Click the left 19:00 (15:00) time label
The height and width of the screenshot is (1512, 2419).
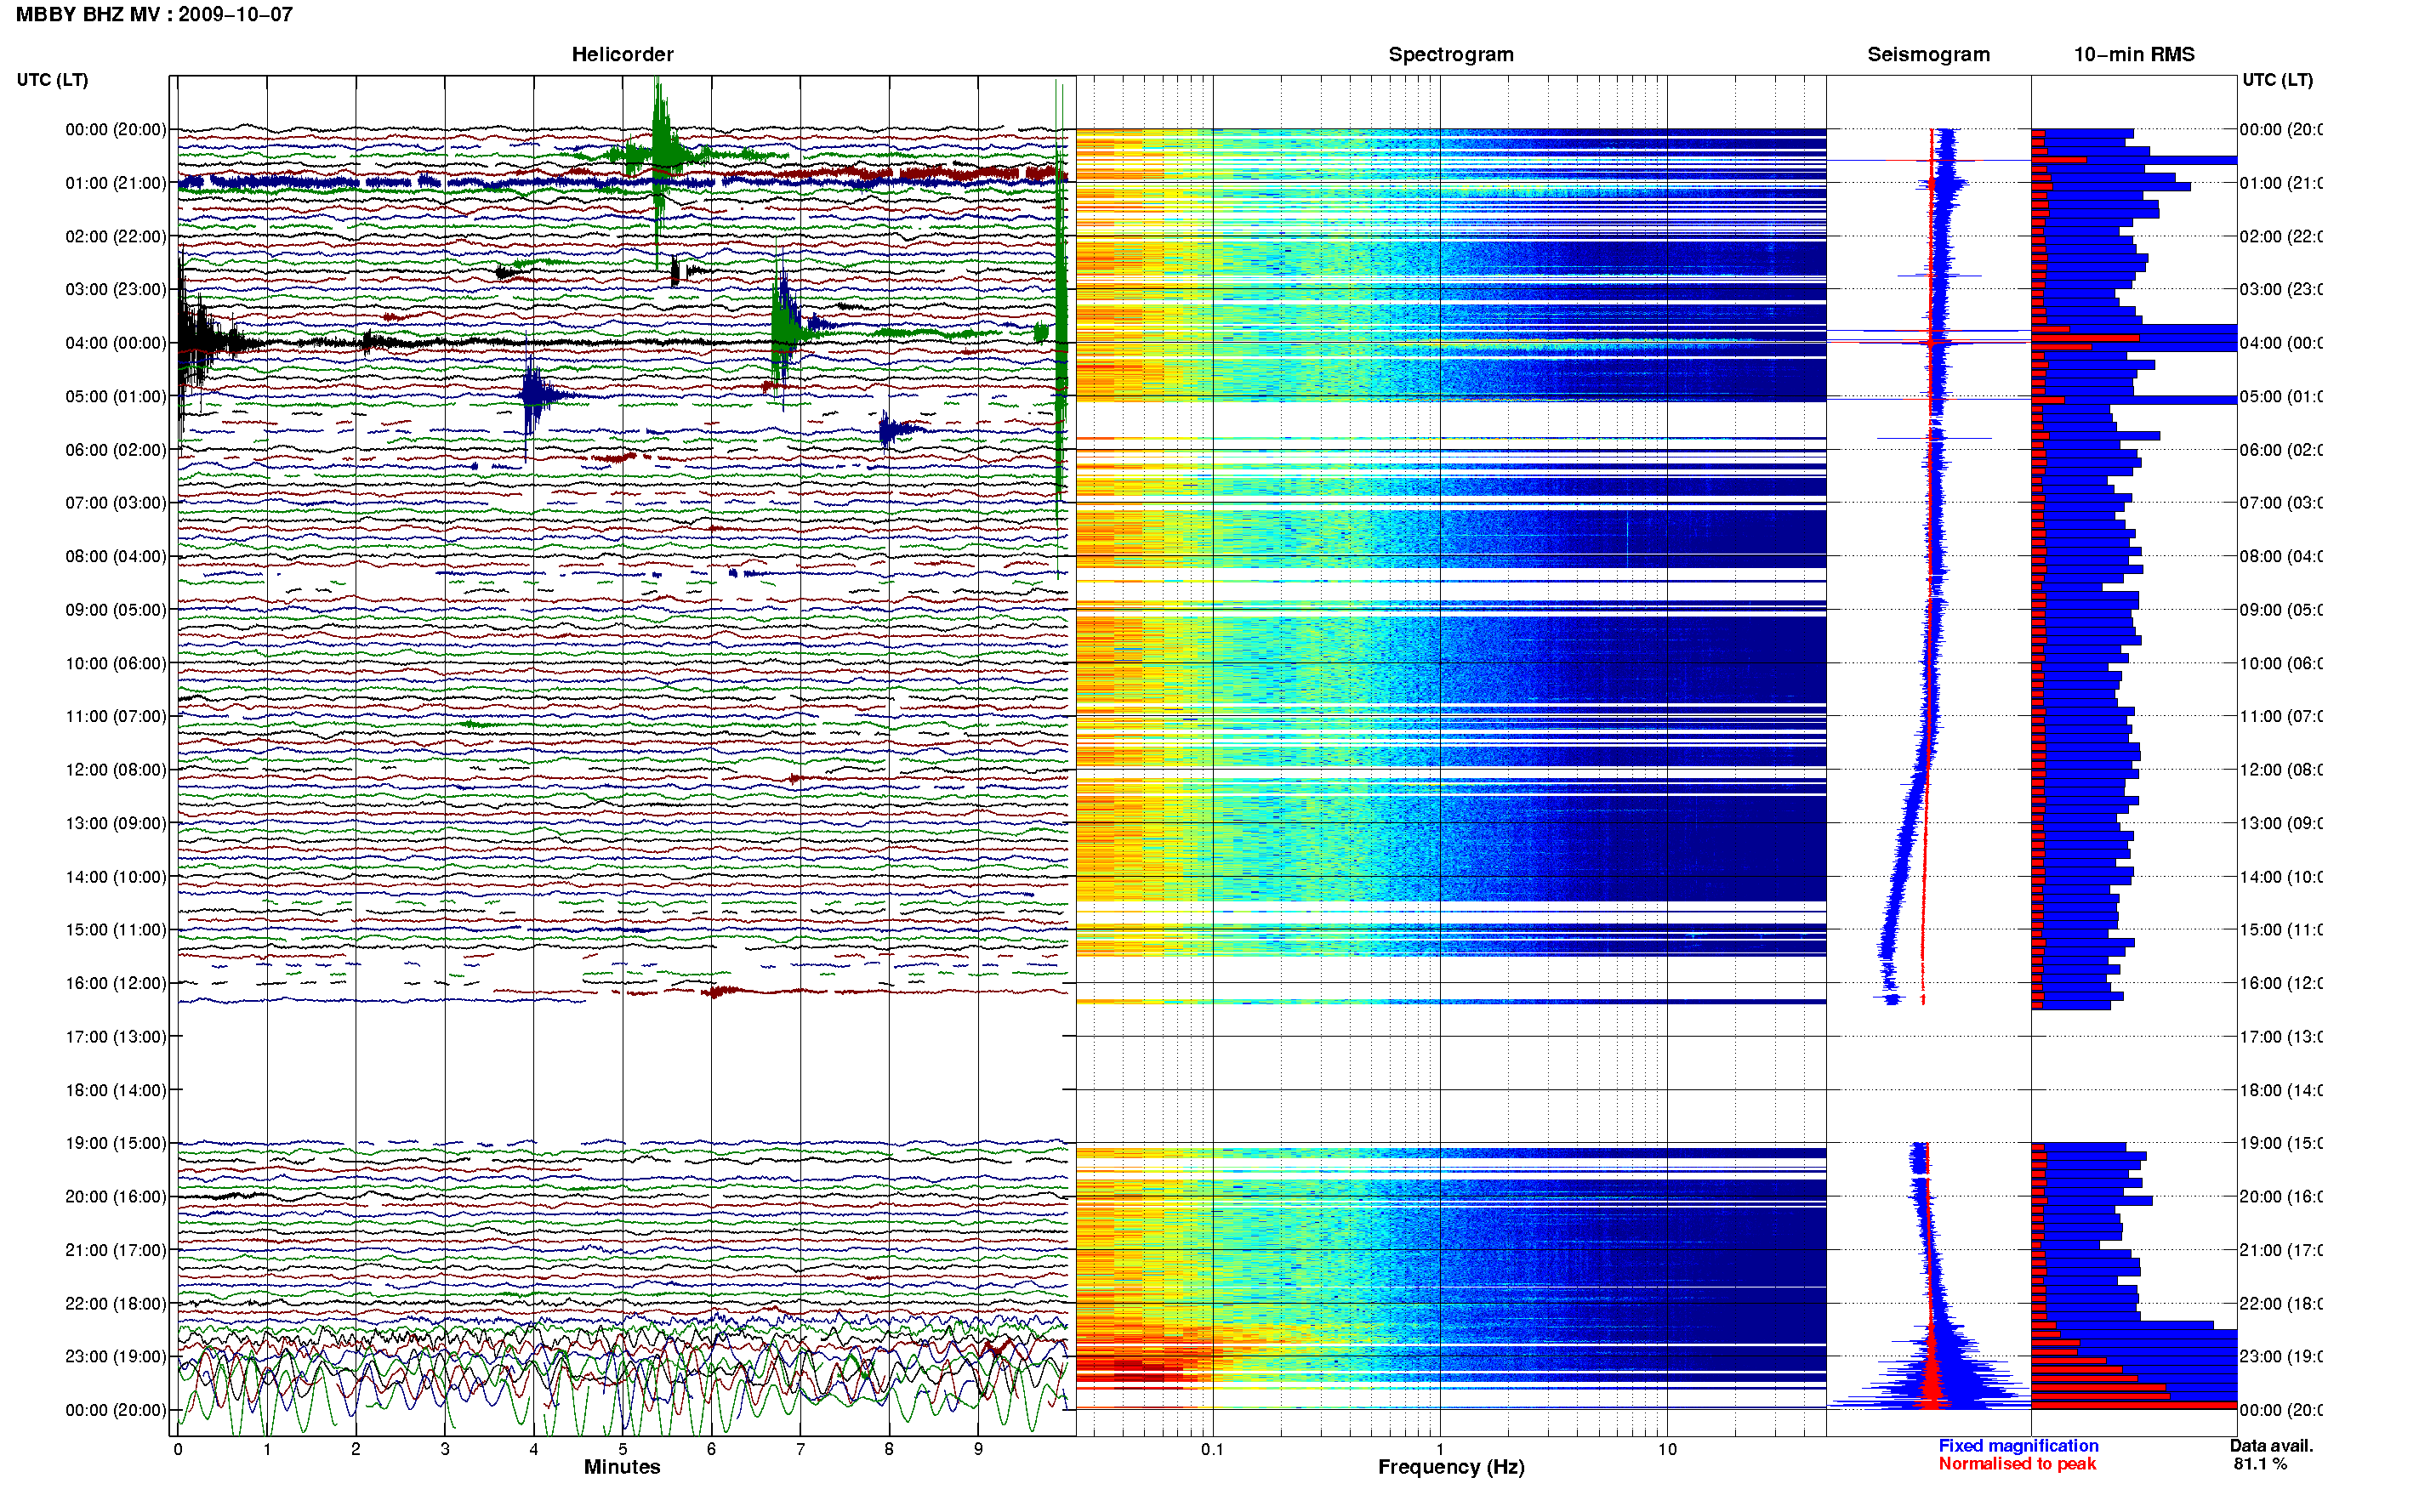pyautogui.click(x=115, y=1143)
